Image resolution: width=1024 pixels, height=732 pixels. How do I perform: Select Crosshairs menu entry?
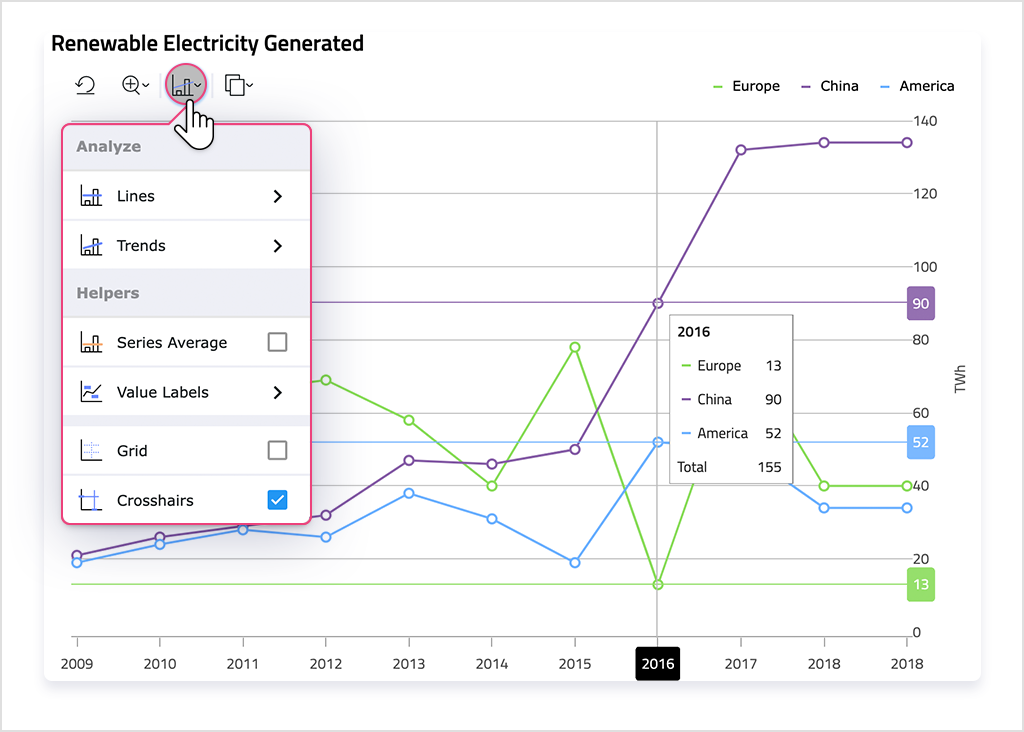(186, 500)
